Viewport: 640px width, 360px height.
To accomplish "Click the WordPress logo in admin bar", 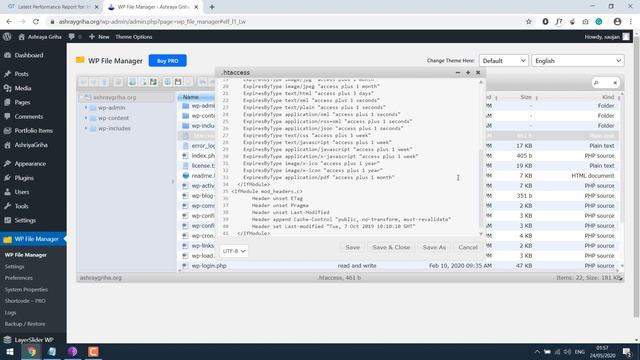I will (x=7, y=37).
